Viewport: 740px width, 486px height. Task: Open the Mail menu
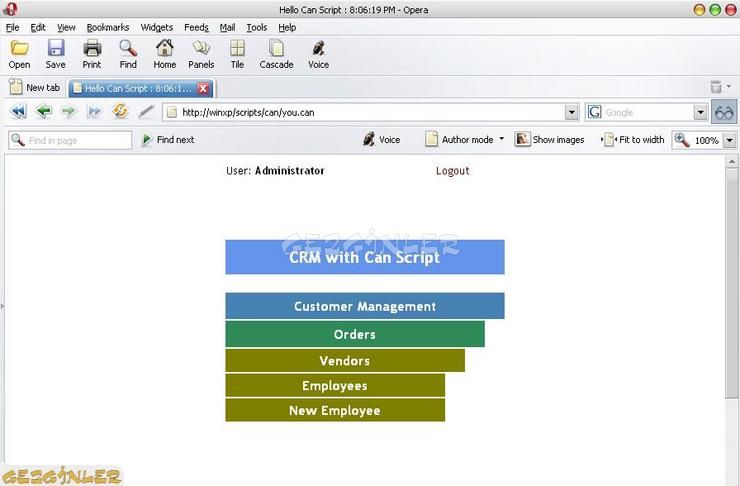(x=227, y=27)
